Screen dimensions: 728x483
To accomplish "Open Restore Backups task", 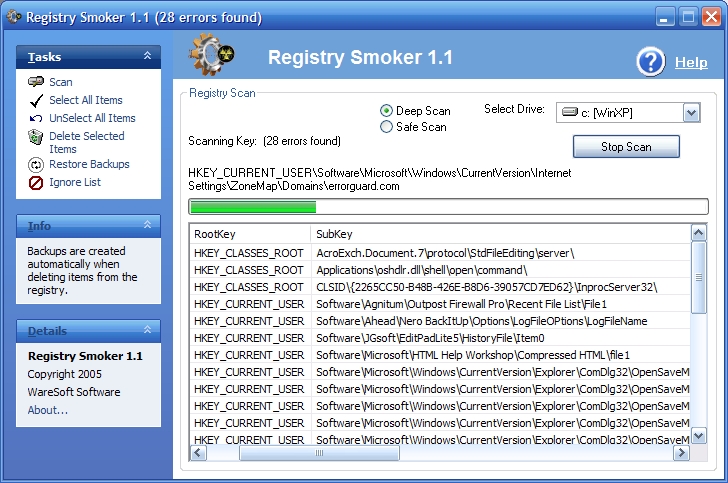I will point(89,164).
